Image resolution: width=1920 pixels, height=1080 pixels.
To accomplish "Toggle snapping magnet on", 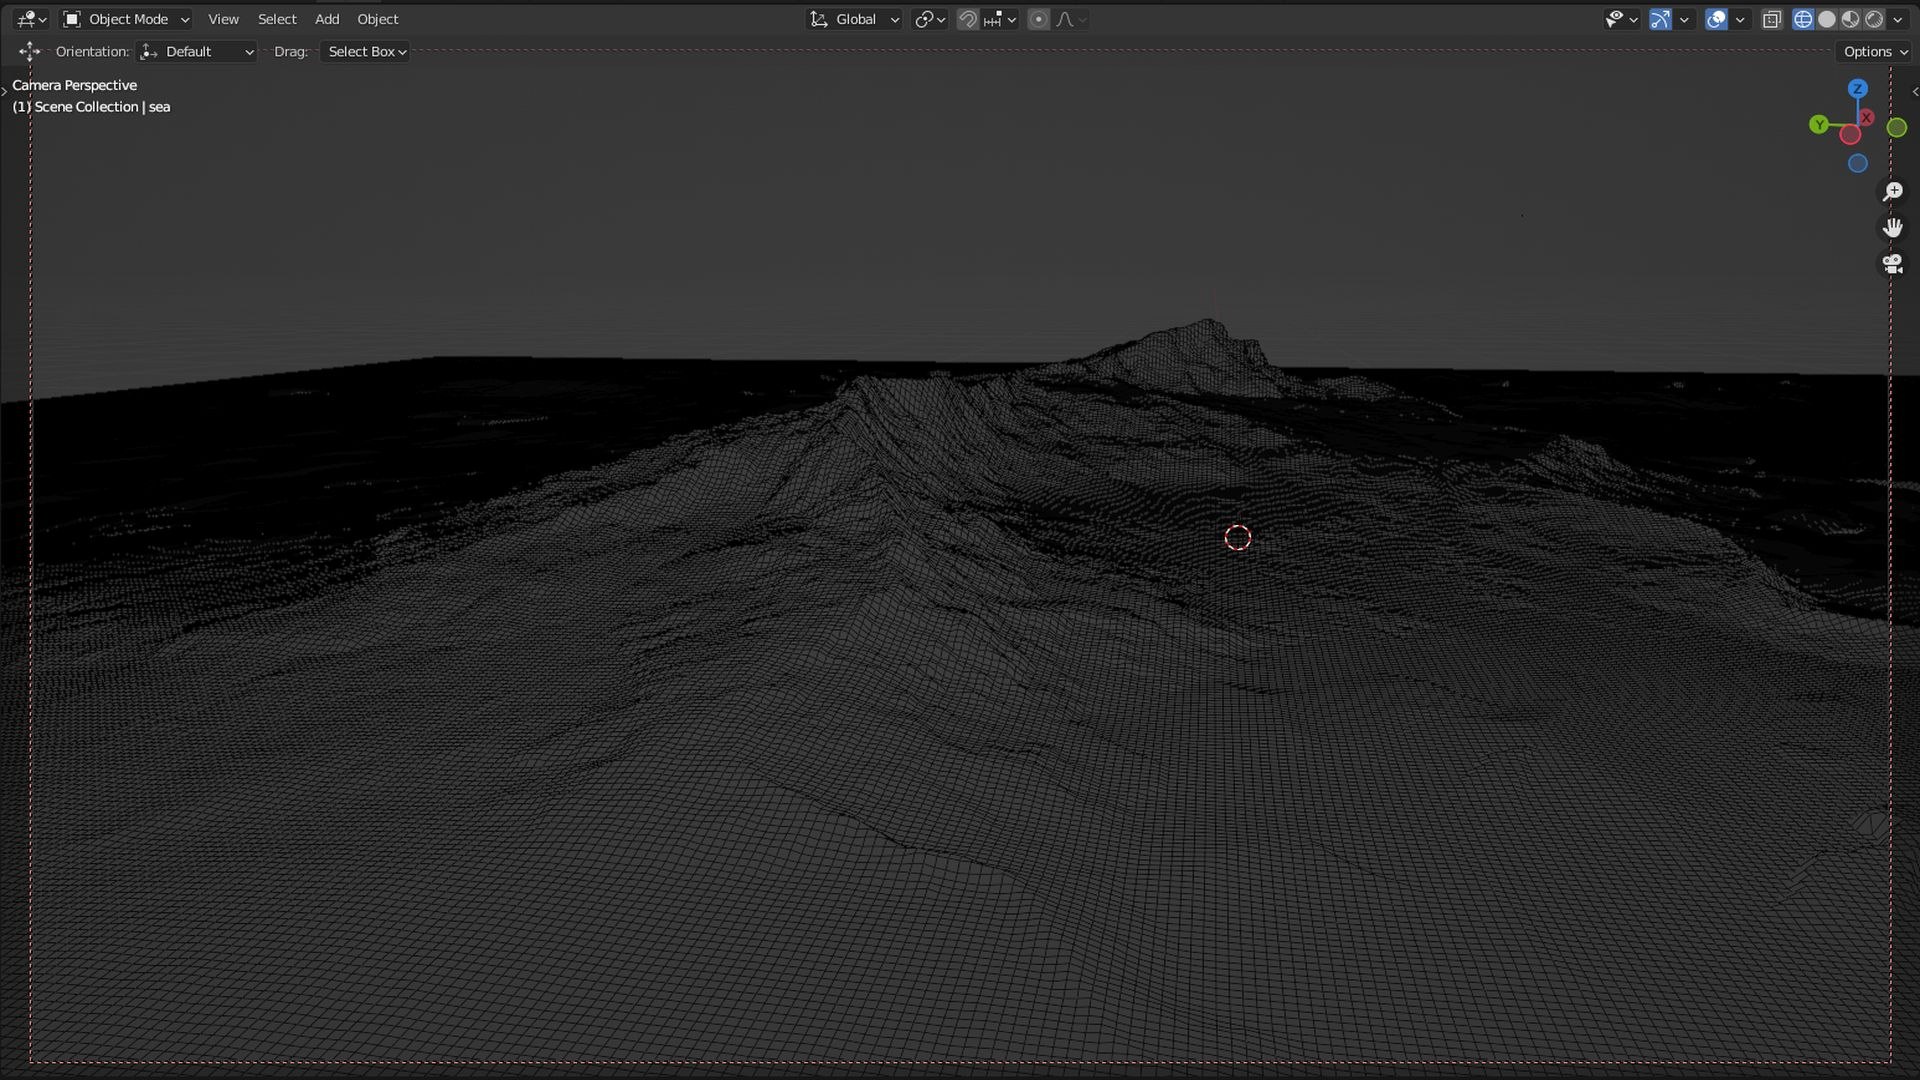I will (967, 19).
